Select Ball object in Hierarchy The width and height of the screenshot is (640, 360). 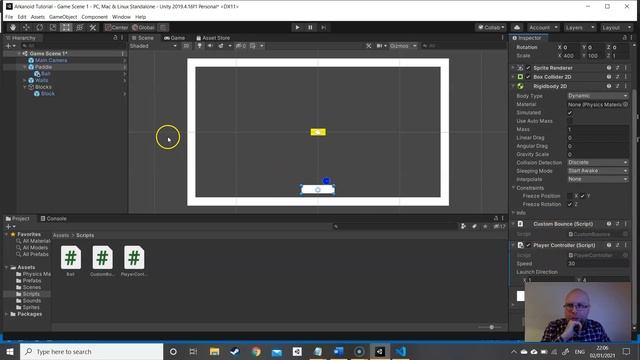pyautogui.click(x=46, y=73)
